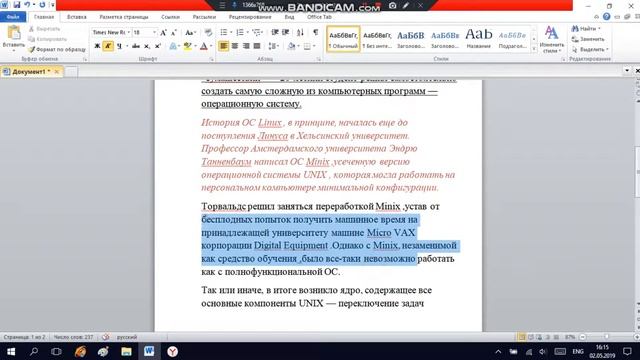Apply font color red A button
This screenshot has height=360, width=640.
pos(204,46)
